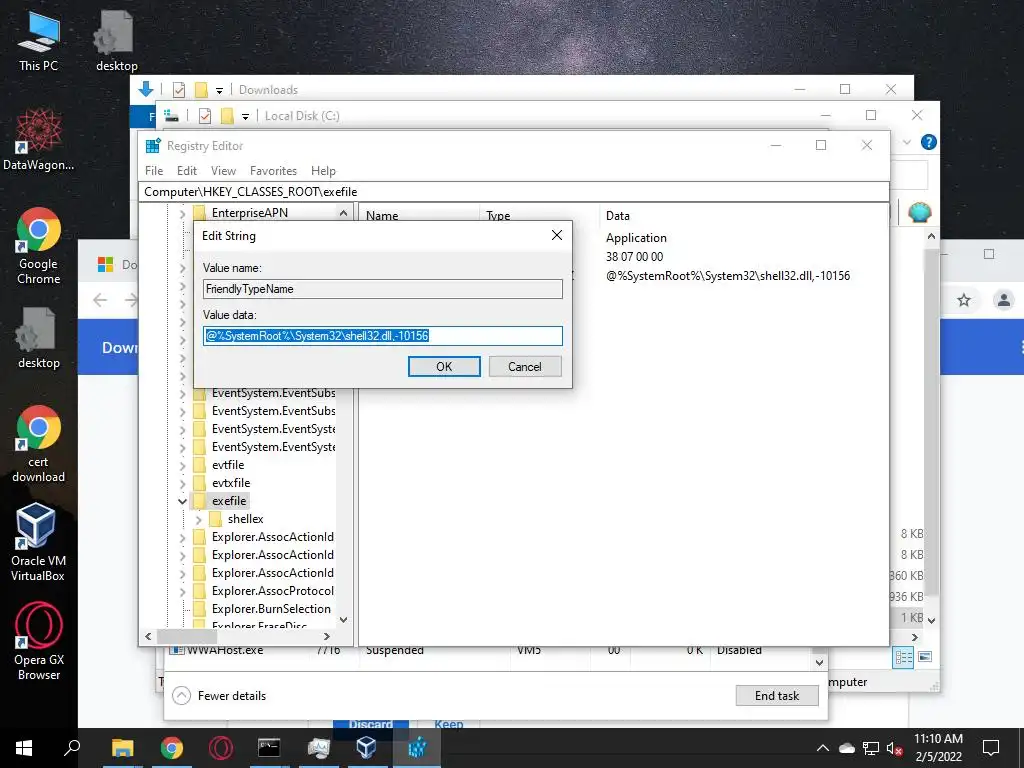The width and height of the screenshot is (1024, 768).
Task: Click the 'Application' data value
Action: [636, 238]
